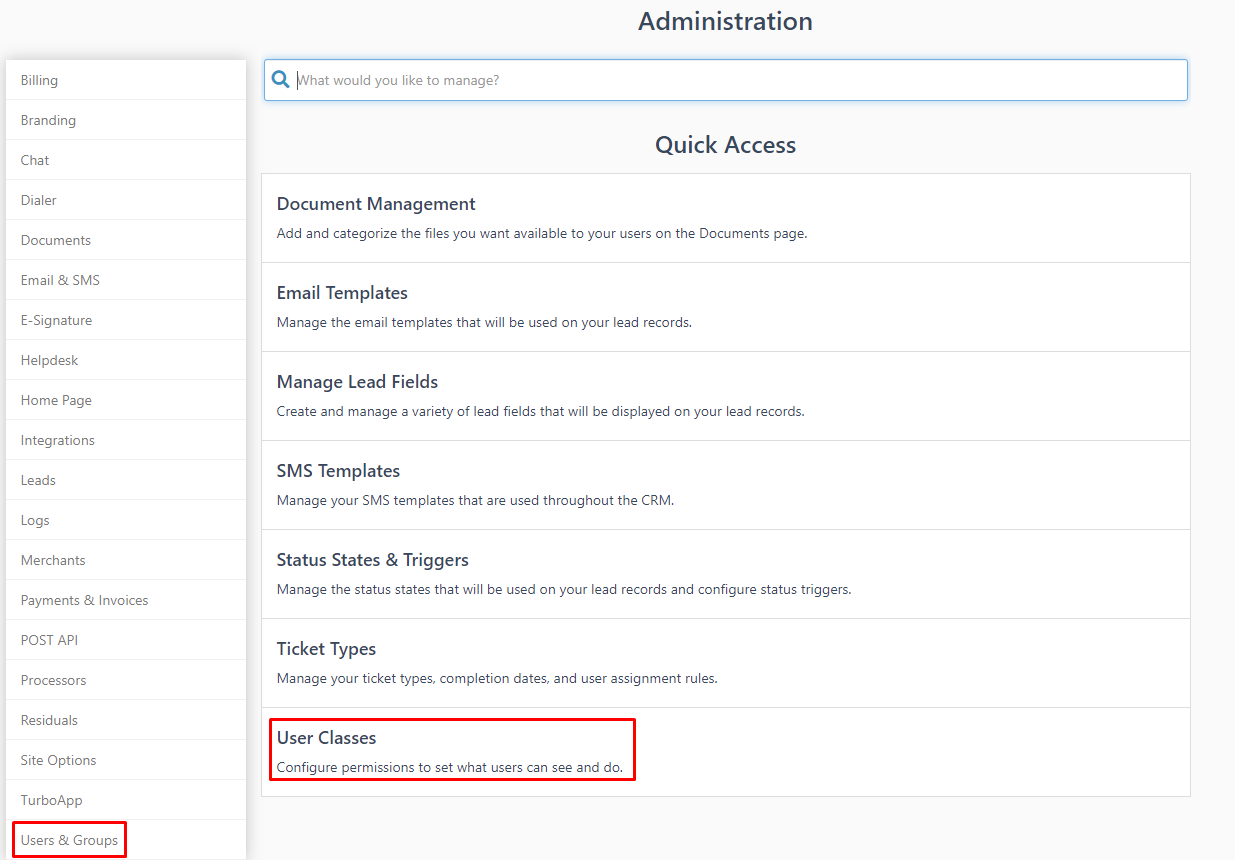The height and width of the screenshot is (860, 1235).
Task: Open Integrations in the sidebar
Action: (x=126, y=440)
